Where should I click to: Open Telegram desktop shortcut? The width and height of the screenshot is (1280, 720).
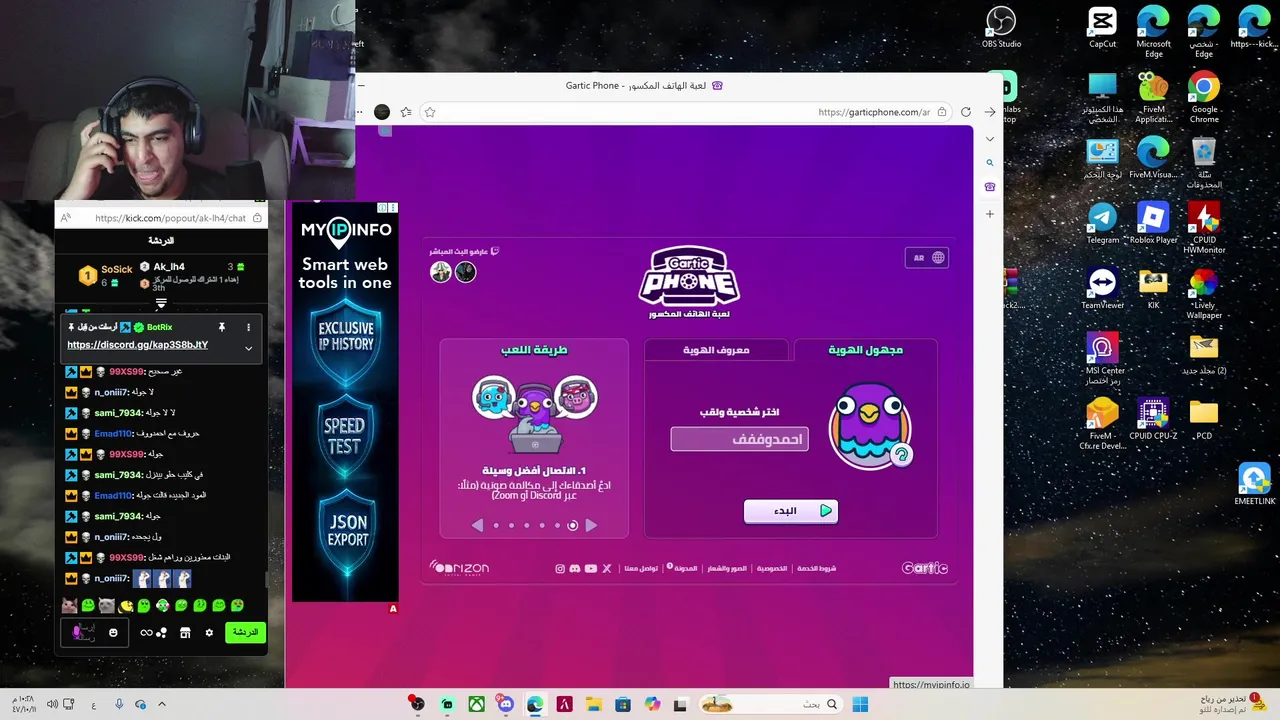(1103, 223)
